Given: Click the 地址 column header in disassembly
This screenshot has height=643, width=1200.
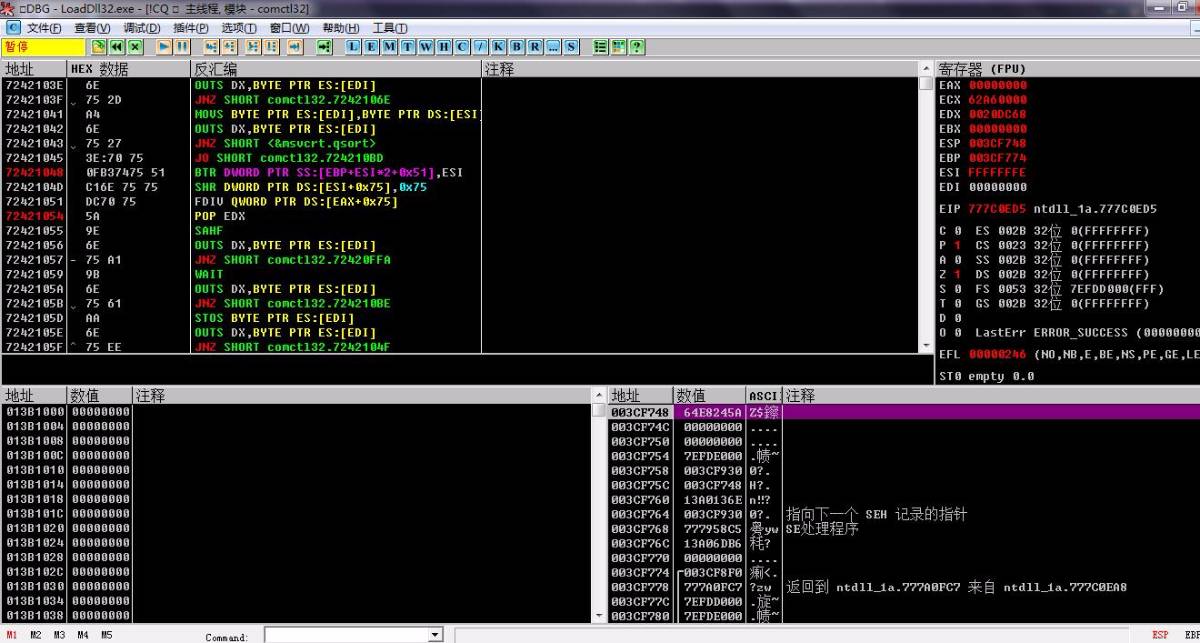Looking at the screenshot, I should (x=34, y=69).
